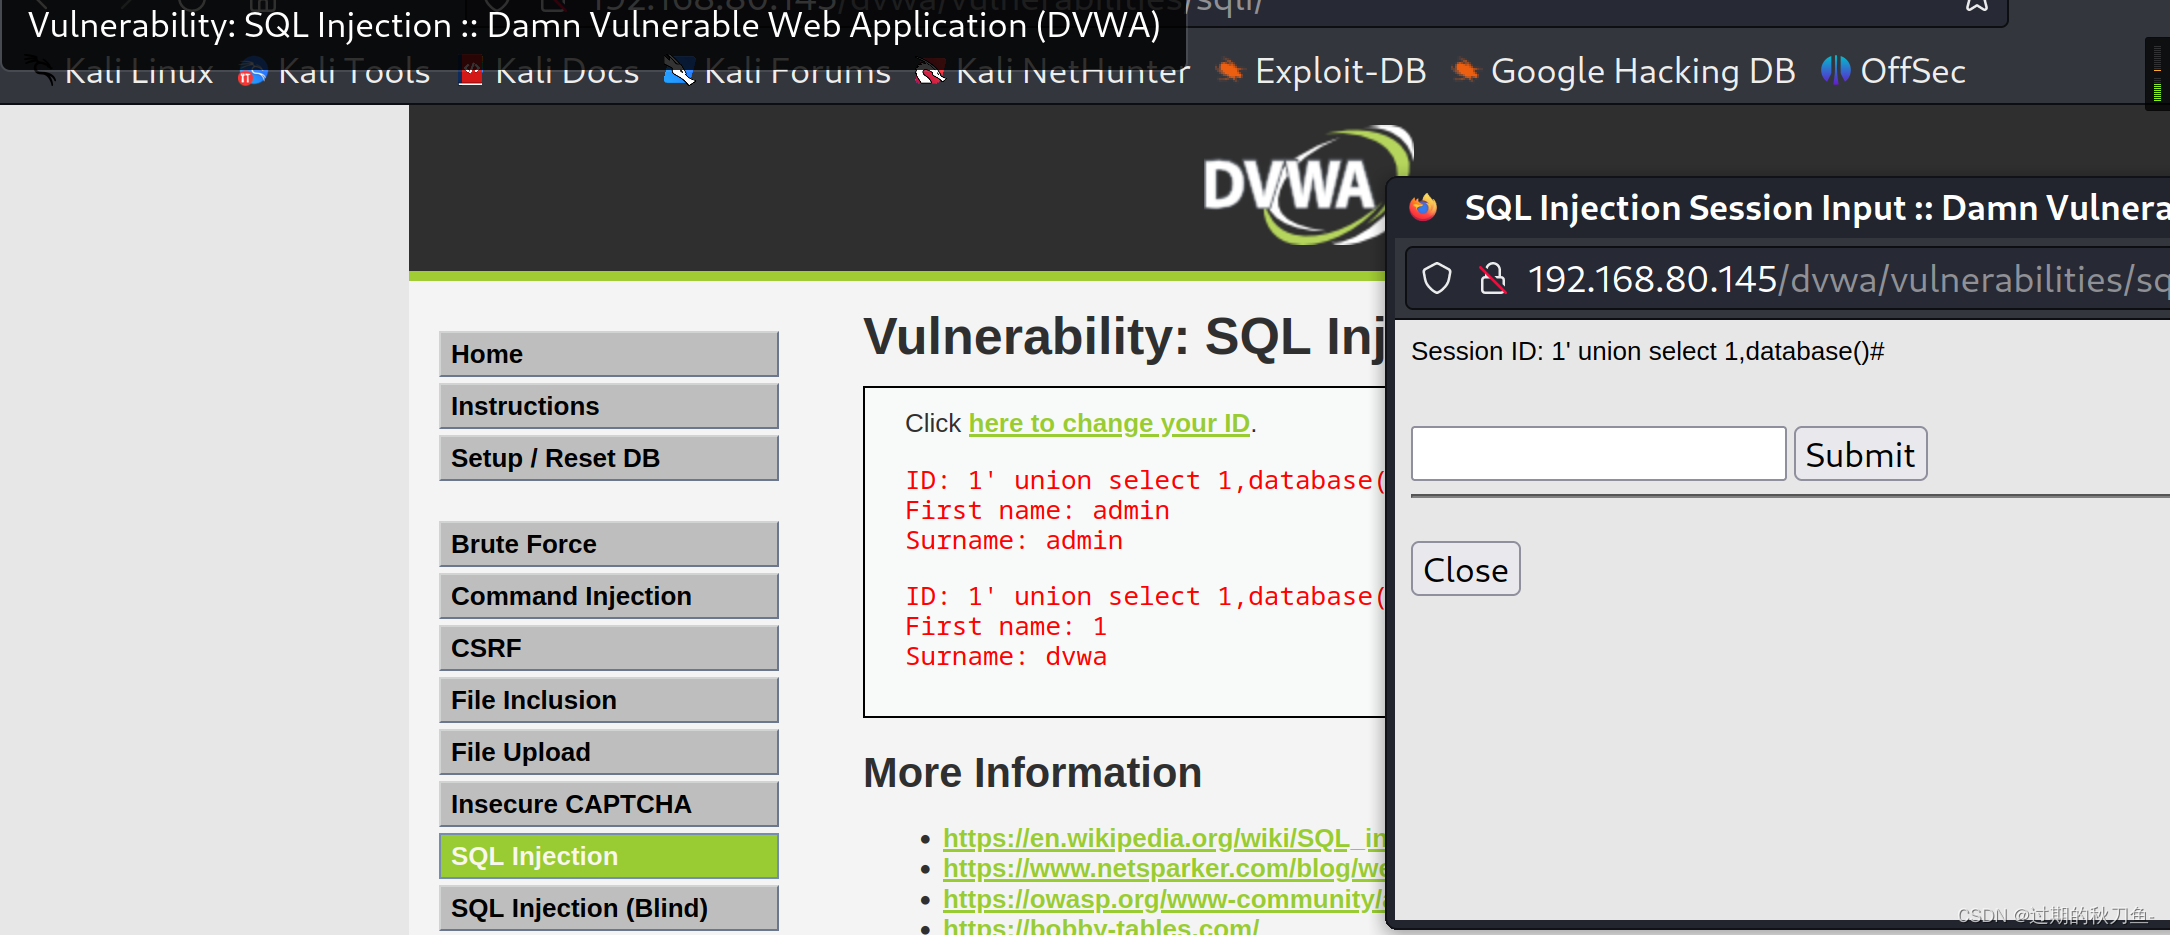Click shield tracking protection icon in popup
Image resolution: width=2170 pixels, height=935 pixels.
click(x=1437, y=278)
